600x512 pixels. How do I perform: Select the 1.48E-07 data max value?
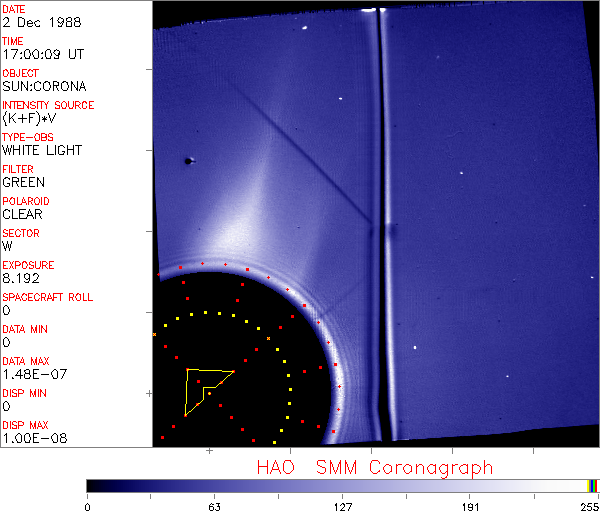click(35, 374)
